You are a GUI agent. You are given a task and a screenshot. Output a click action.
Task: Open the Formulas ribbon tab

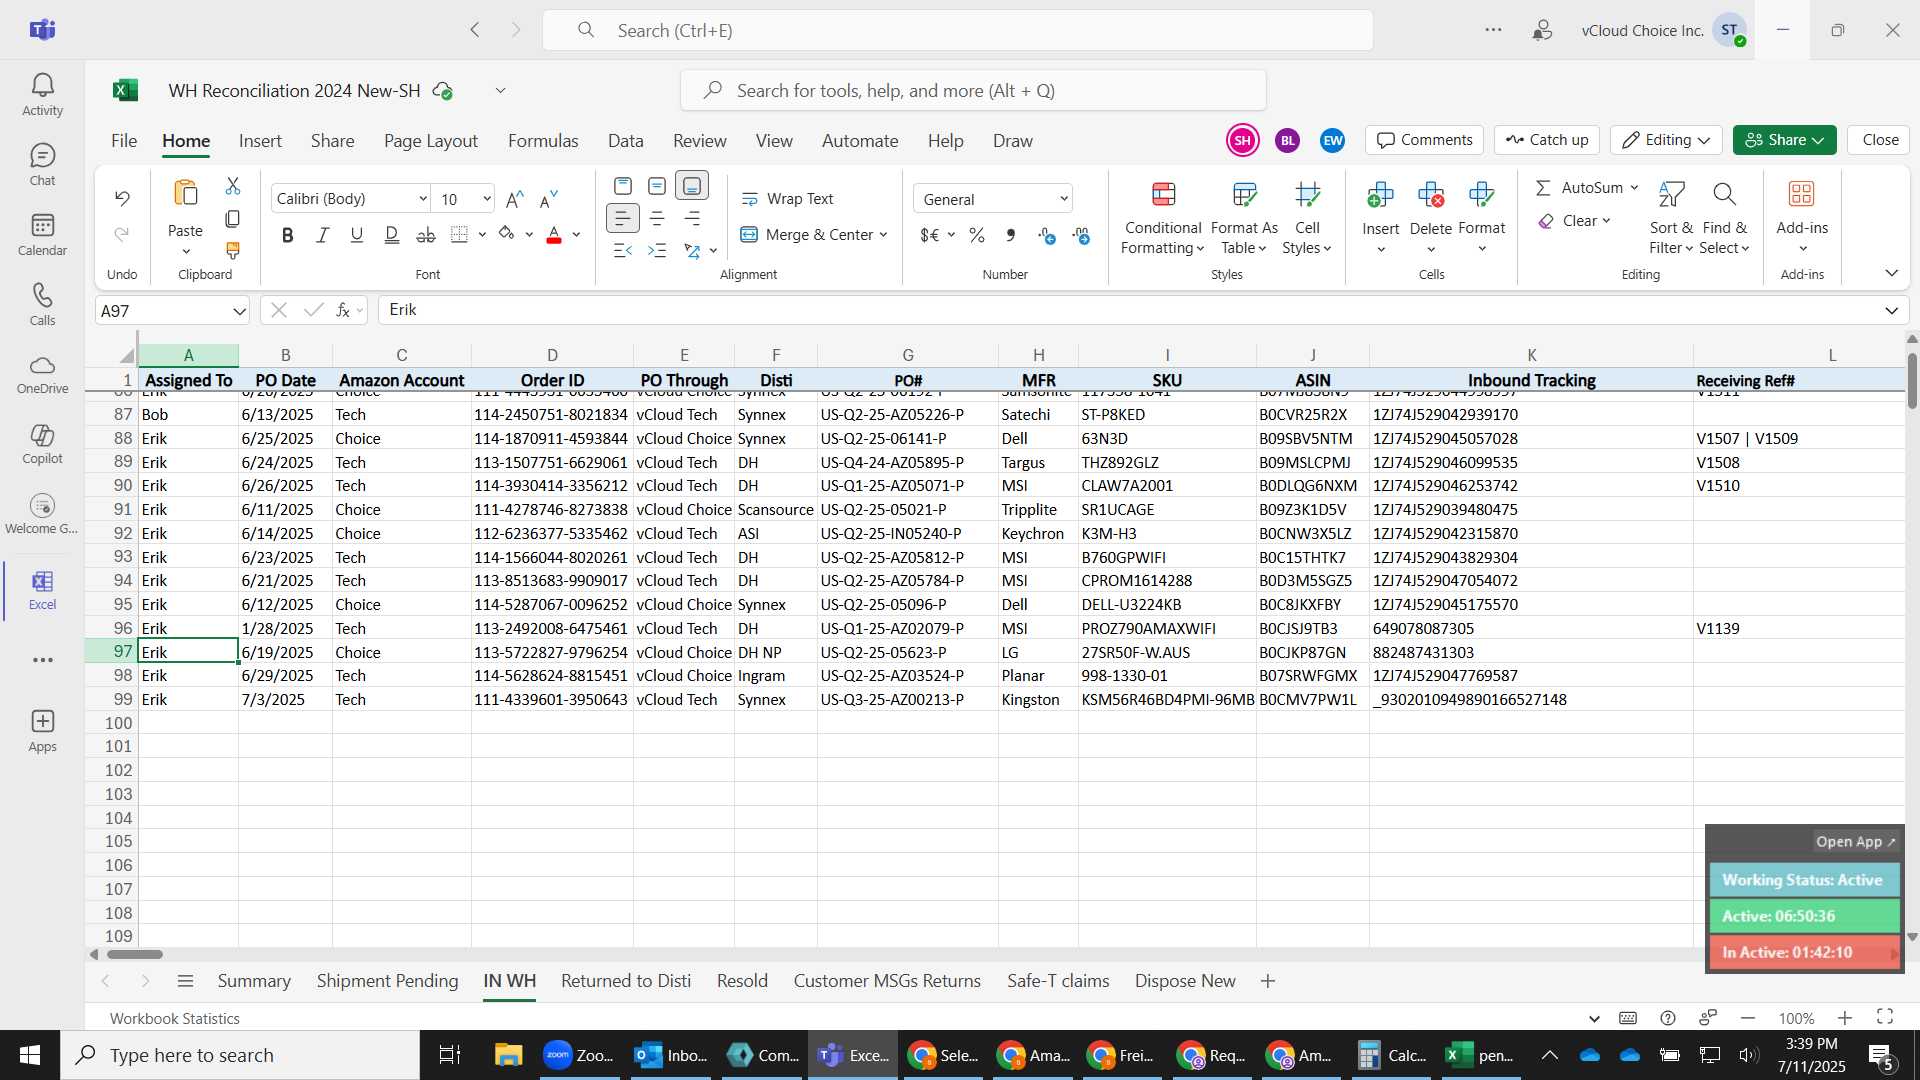pos(543,141)
